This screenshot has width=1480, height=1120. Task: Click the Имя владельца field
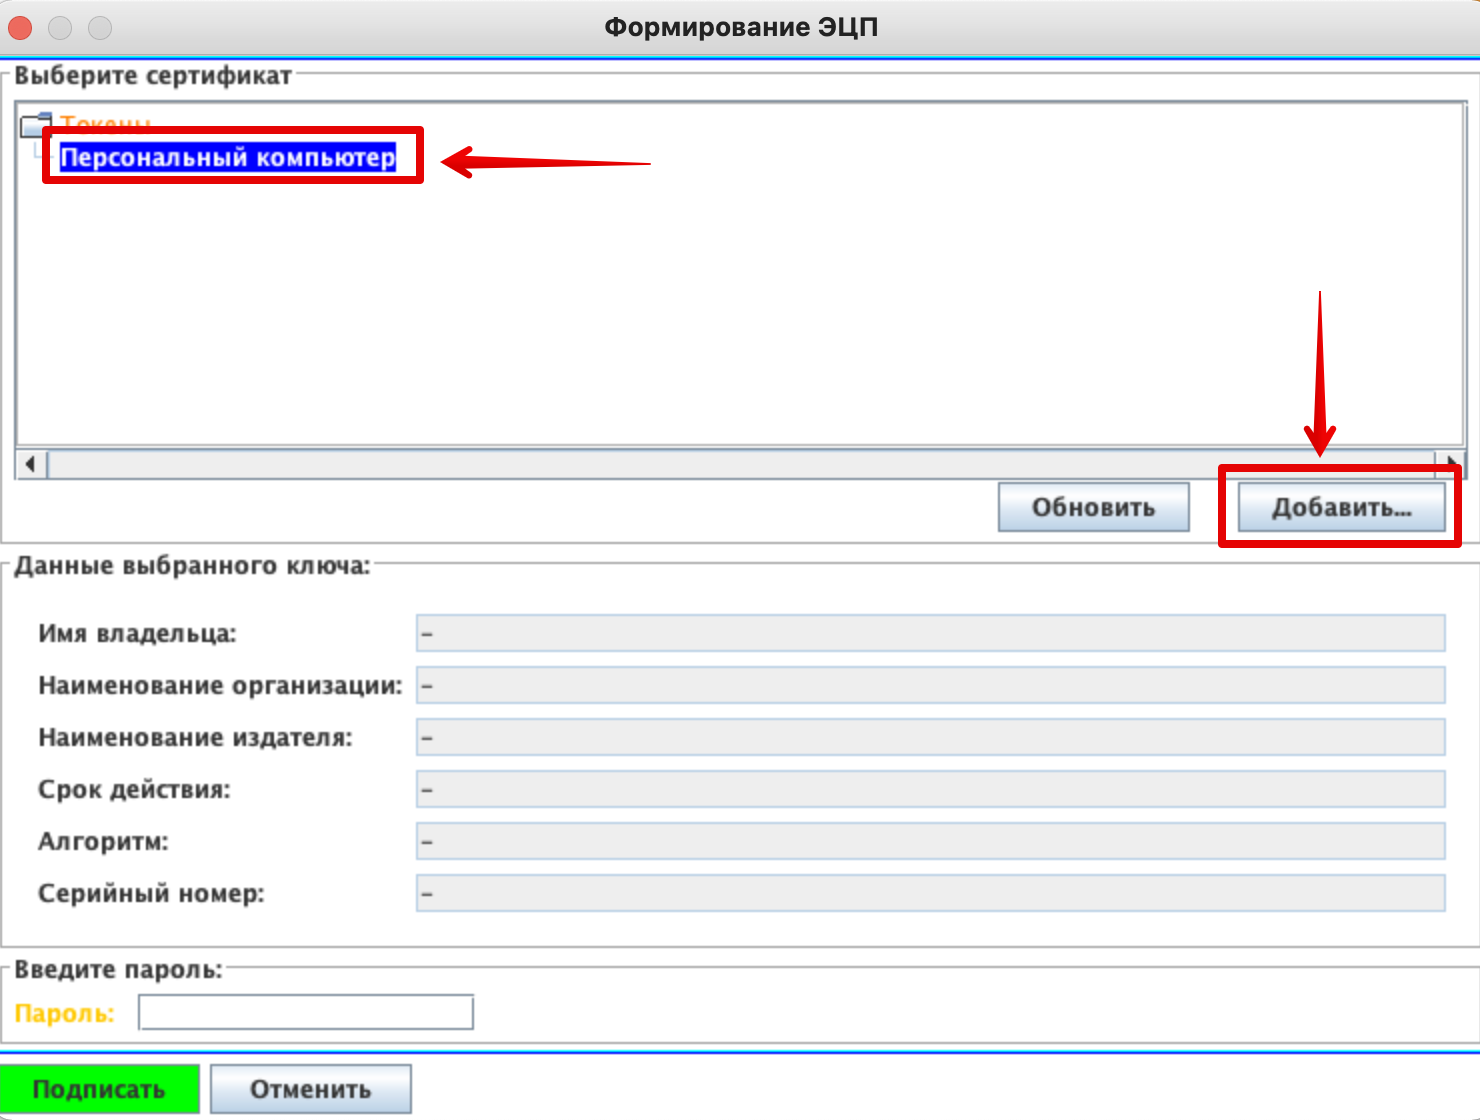pyautogui.click(x=931, y=633)
